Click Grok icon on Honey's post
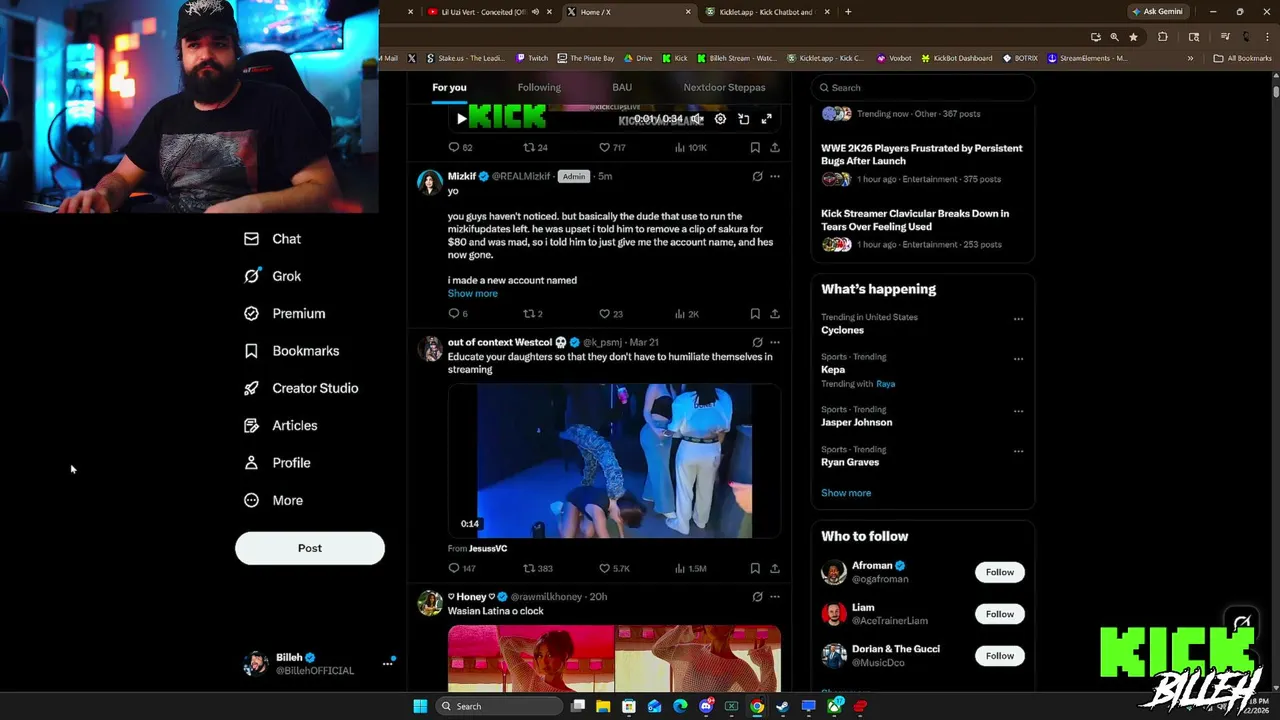 pos(757,596)
